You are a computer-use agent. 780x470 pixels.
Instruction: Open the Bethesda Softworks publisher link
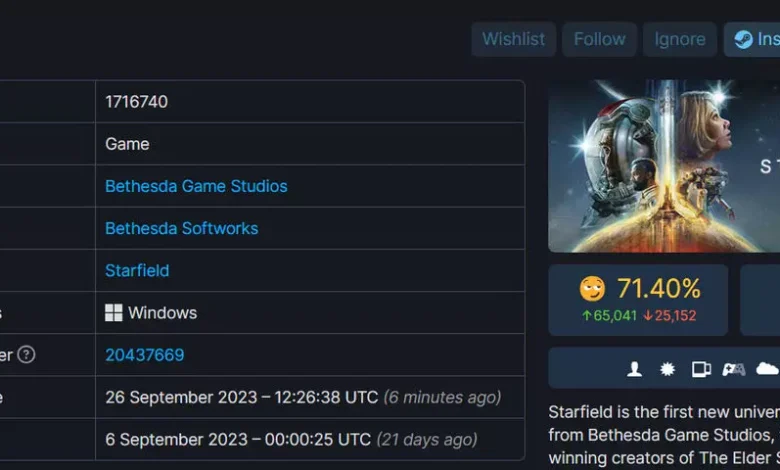point(182,228)
